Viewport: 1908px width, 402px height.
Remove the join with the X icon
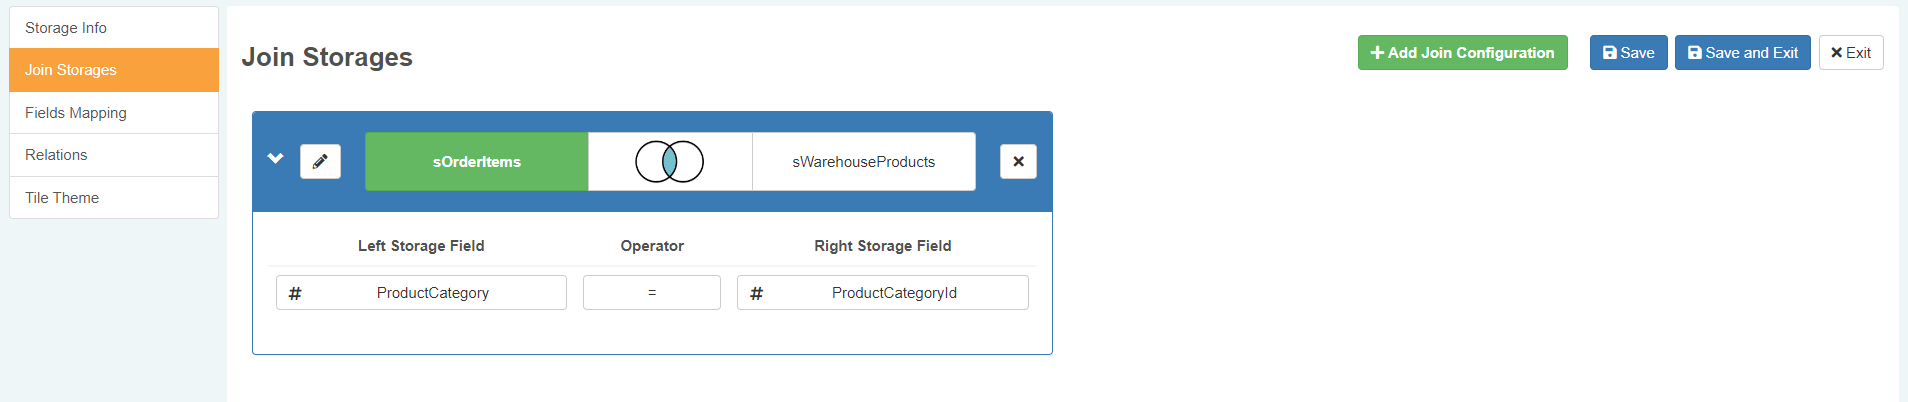(x=1018, y=162)
